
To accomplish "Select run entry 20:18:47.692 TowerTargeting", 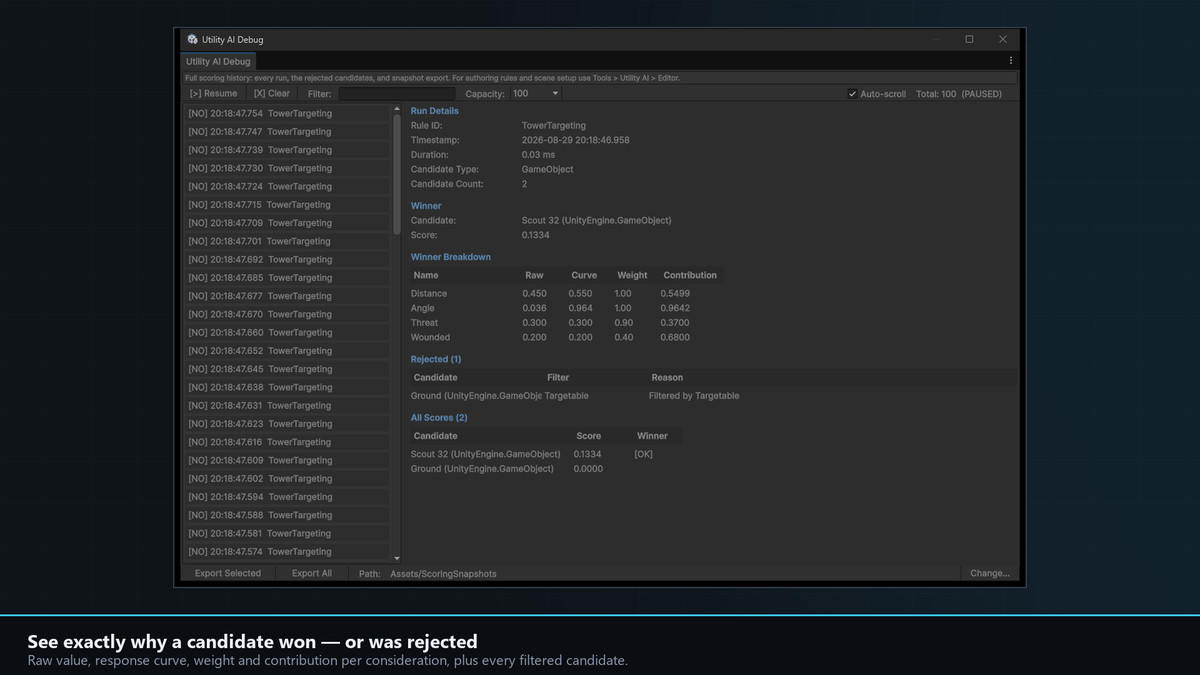I will pyautogui.click(x=287, y=259).
